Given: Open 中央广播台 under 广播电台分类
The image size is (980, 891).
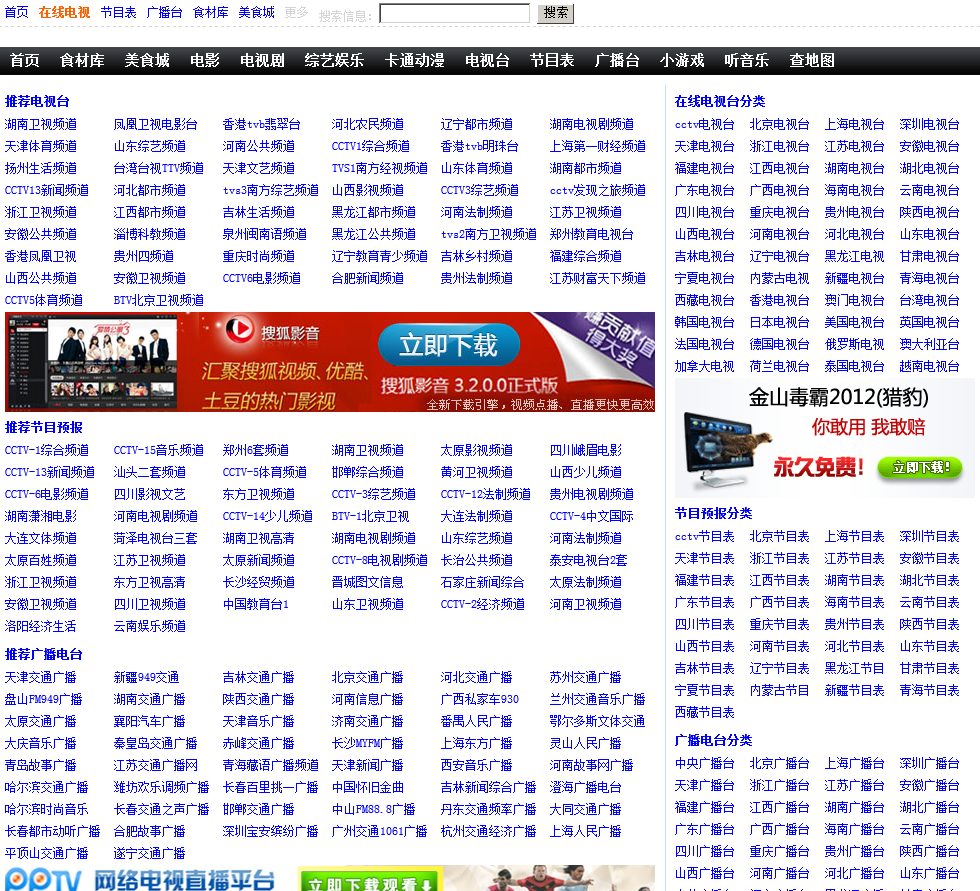Looking at the screenshot, I should 704,763.
